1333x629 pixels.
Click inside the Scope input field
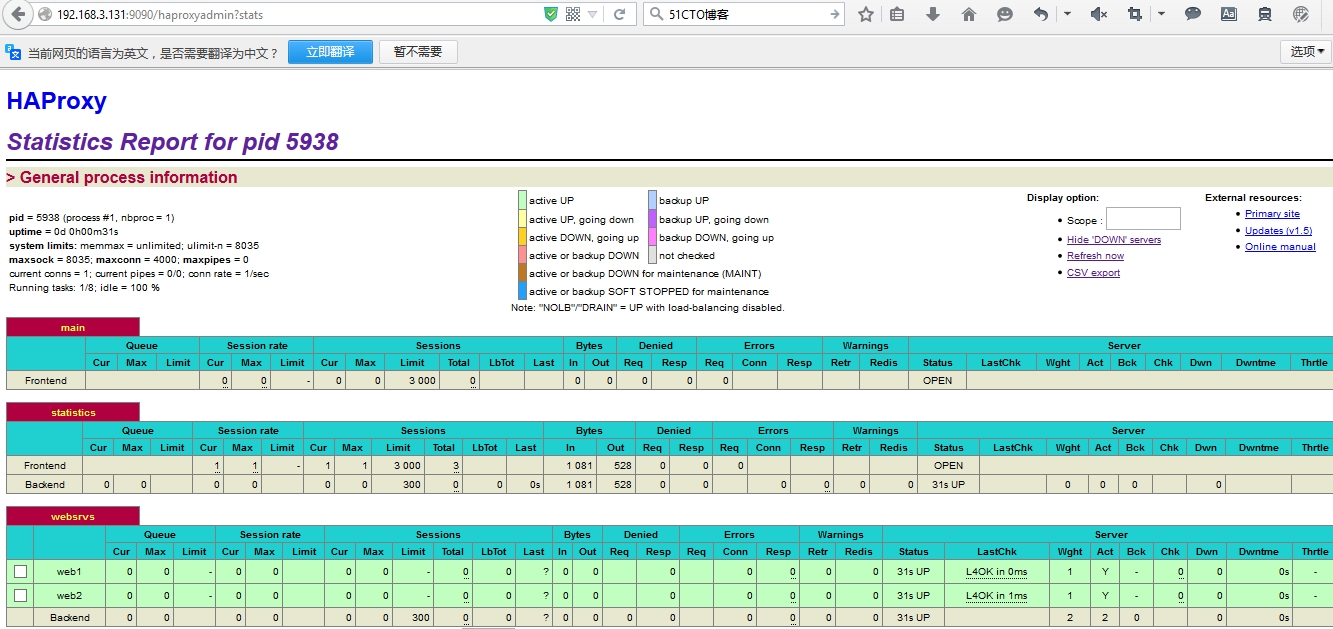pyautogui.click(x=1143, y=218)
